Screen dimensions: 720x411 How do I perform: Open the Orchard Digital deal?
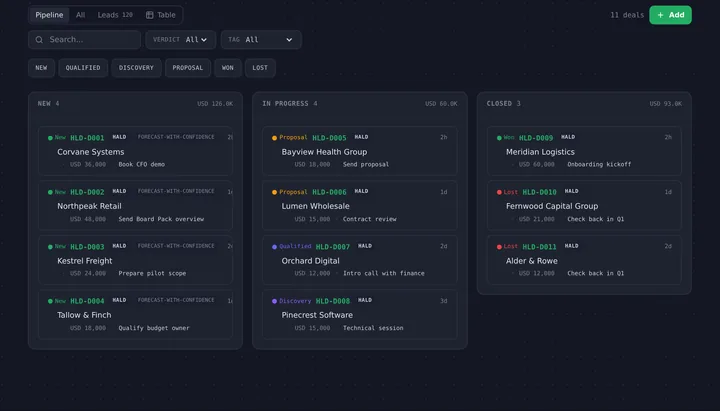tap(360, 259)
